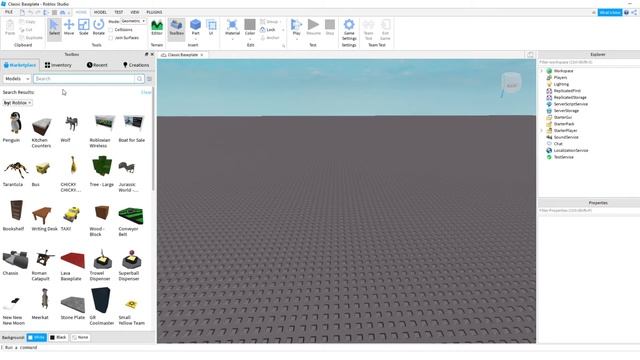The image size is (640, 360).
Task: Click the new file icon in quick access bar
Action: 22,12
